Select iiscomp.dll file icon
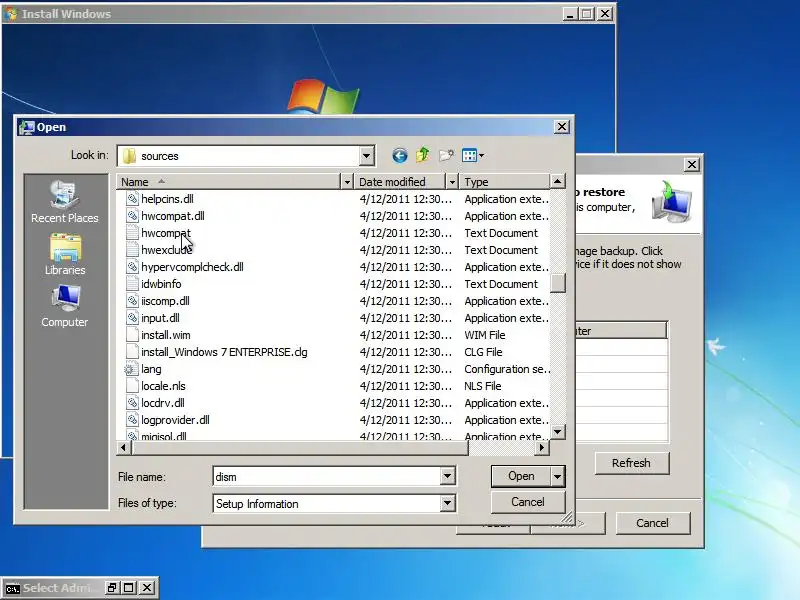Image resolution: width=800 pixels, height=600 pixels. point(132,301)
